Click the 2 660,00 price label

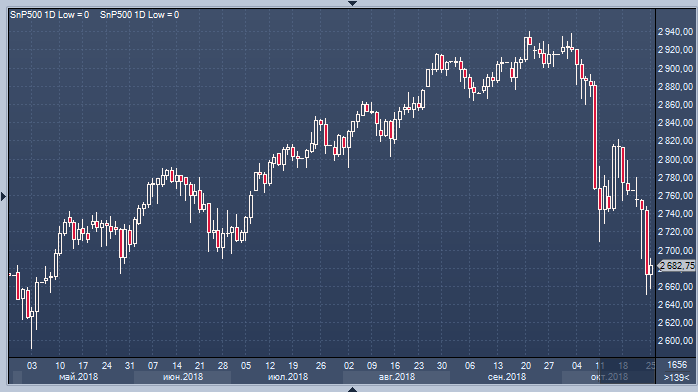(x=675, y=286)
